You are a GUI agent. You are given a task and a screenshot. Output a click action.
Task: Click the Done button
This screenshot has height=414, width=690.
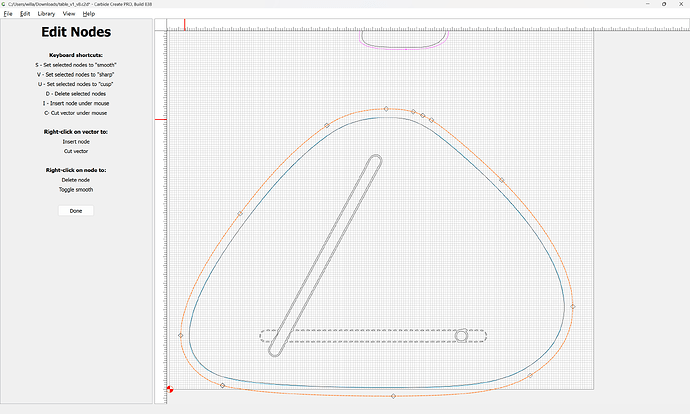click(x=76, y=211)
